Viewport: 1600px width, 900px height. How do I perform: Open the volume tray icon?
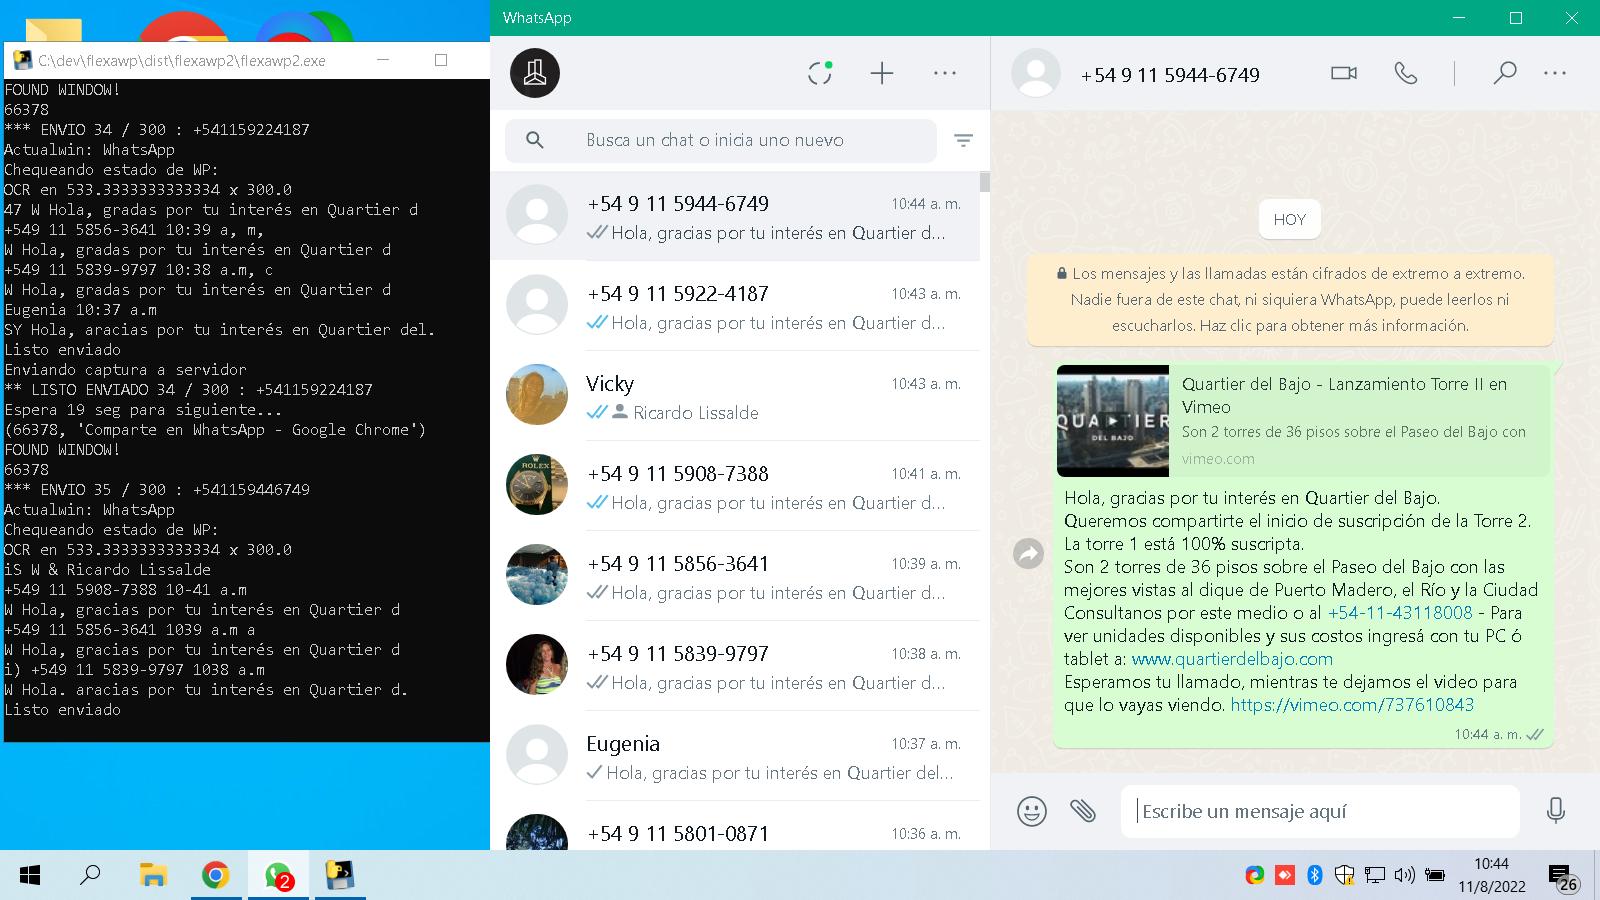[x=1405, y=875]
